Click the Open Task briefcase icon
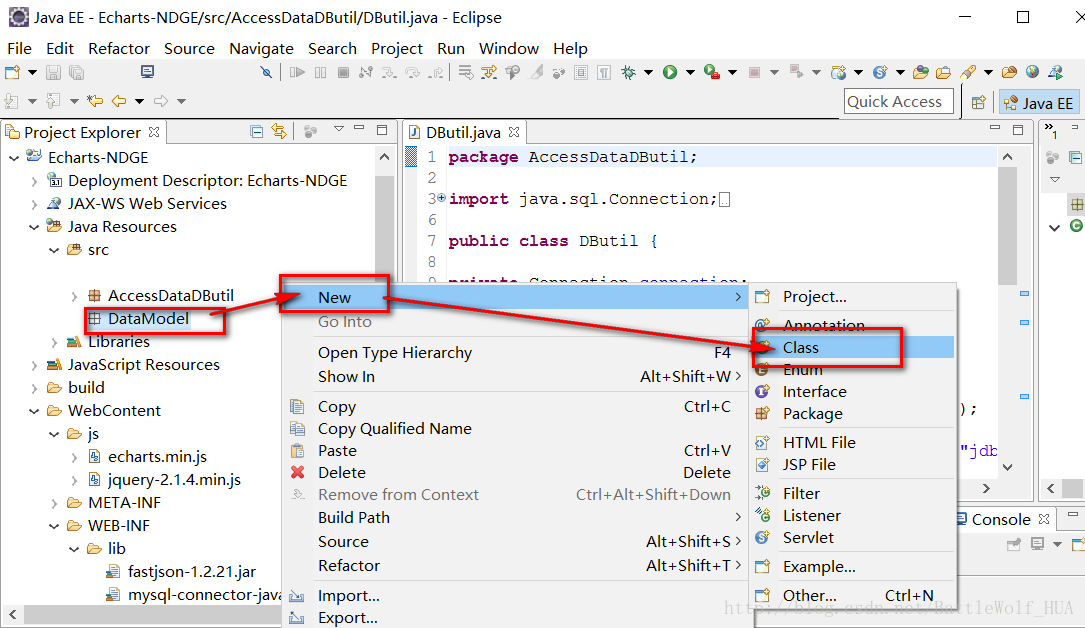The image size is (1085, 628). point(943,72)
